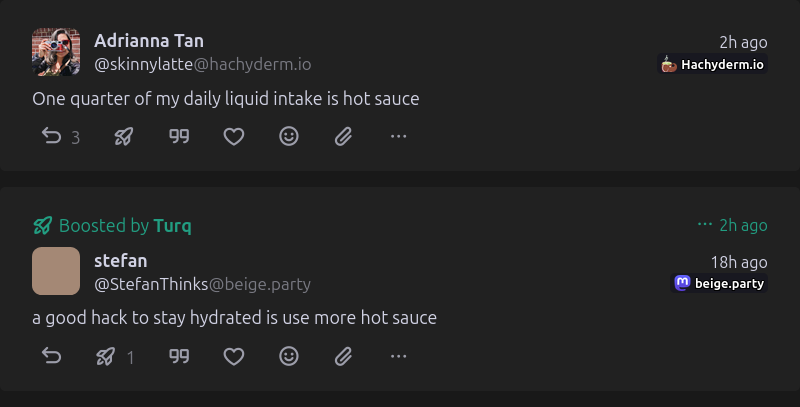The height and width of the screenshot is (407, 800).
Task: Quote stefan's hot sauce post
Action: [x=179, y=356]
